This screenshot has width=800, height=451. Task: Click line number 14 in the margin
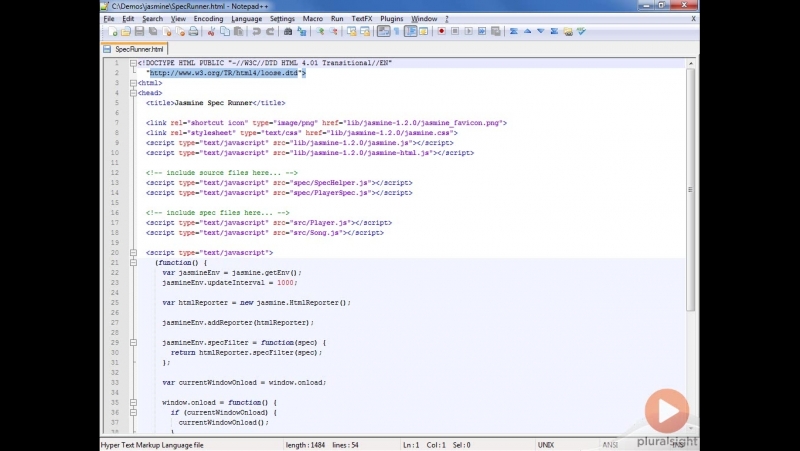pyautogui.click(x=114, y=193)
